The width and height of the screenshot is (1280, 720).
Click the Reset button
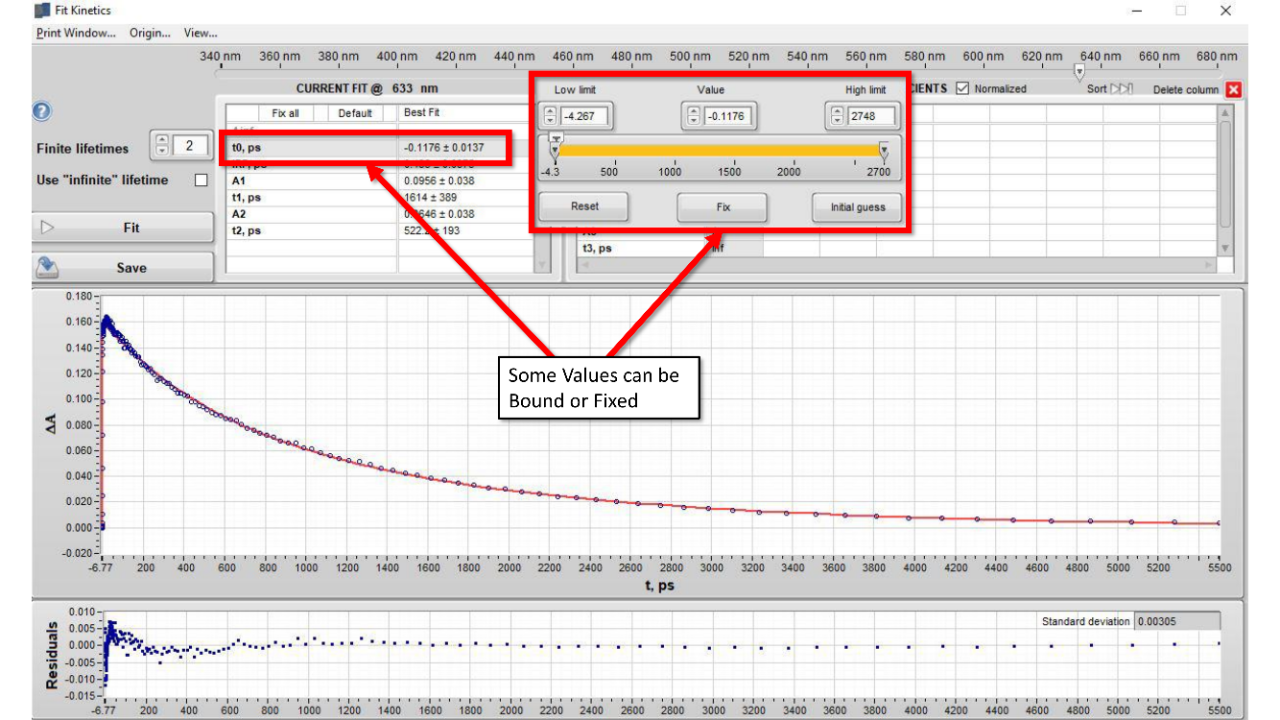point(584,207)
